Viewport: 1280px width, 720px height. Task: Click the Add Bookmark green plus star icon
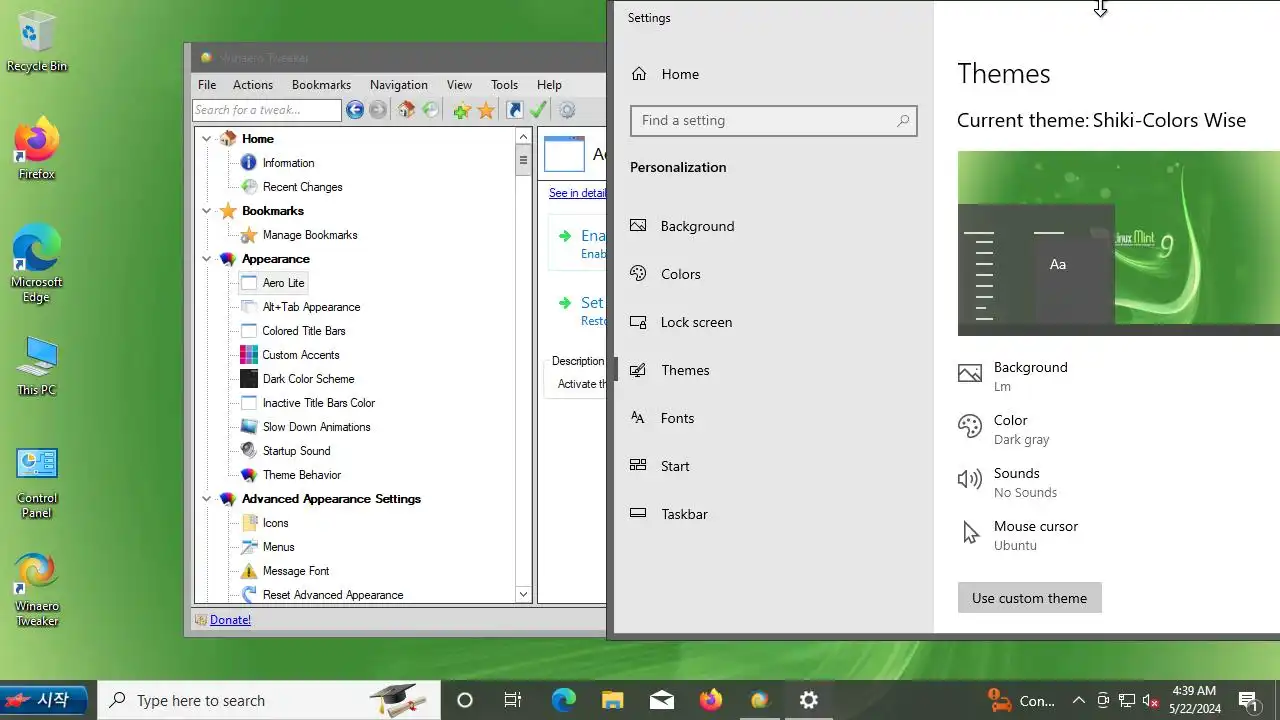coord(462,110)
